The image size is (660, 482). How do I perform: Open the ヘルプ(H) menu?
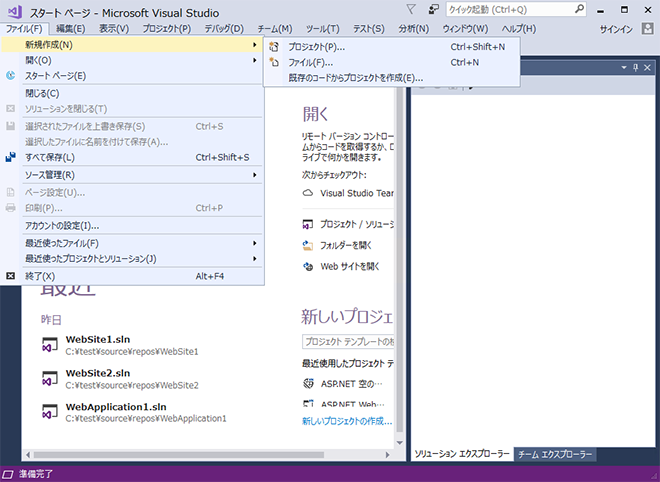pos(519,29)
